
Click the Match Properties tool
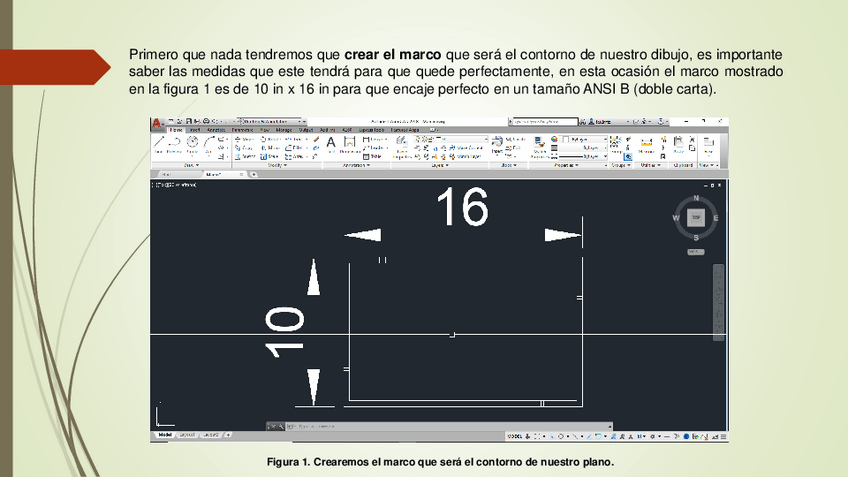point(539,147)
